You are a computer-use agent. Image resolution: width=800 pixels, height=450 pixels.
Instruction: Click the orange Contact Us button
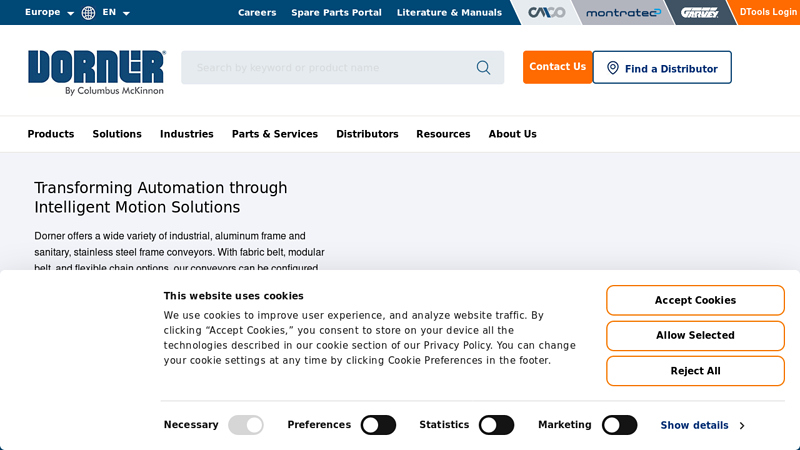[557, 67]
